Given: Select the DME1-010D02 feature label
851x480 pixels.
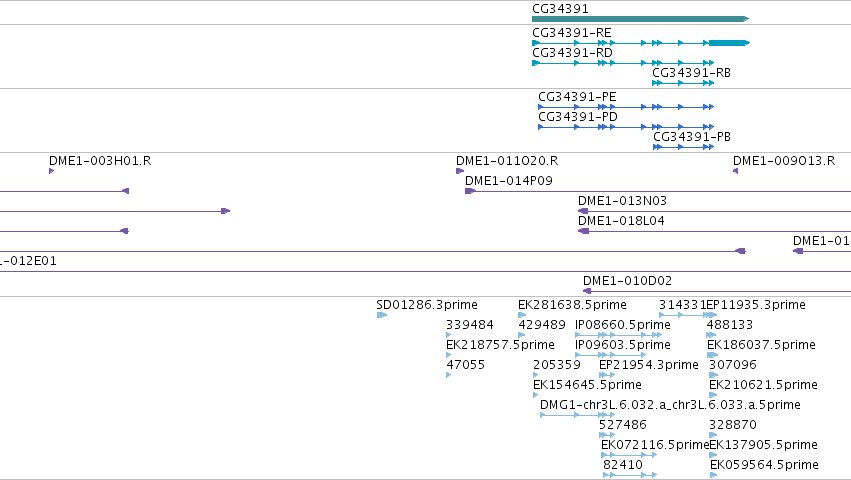Looking at the screenshot, I should click(627, 281).
